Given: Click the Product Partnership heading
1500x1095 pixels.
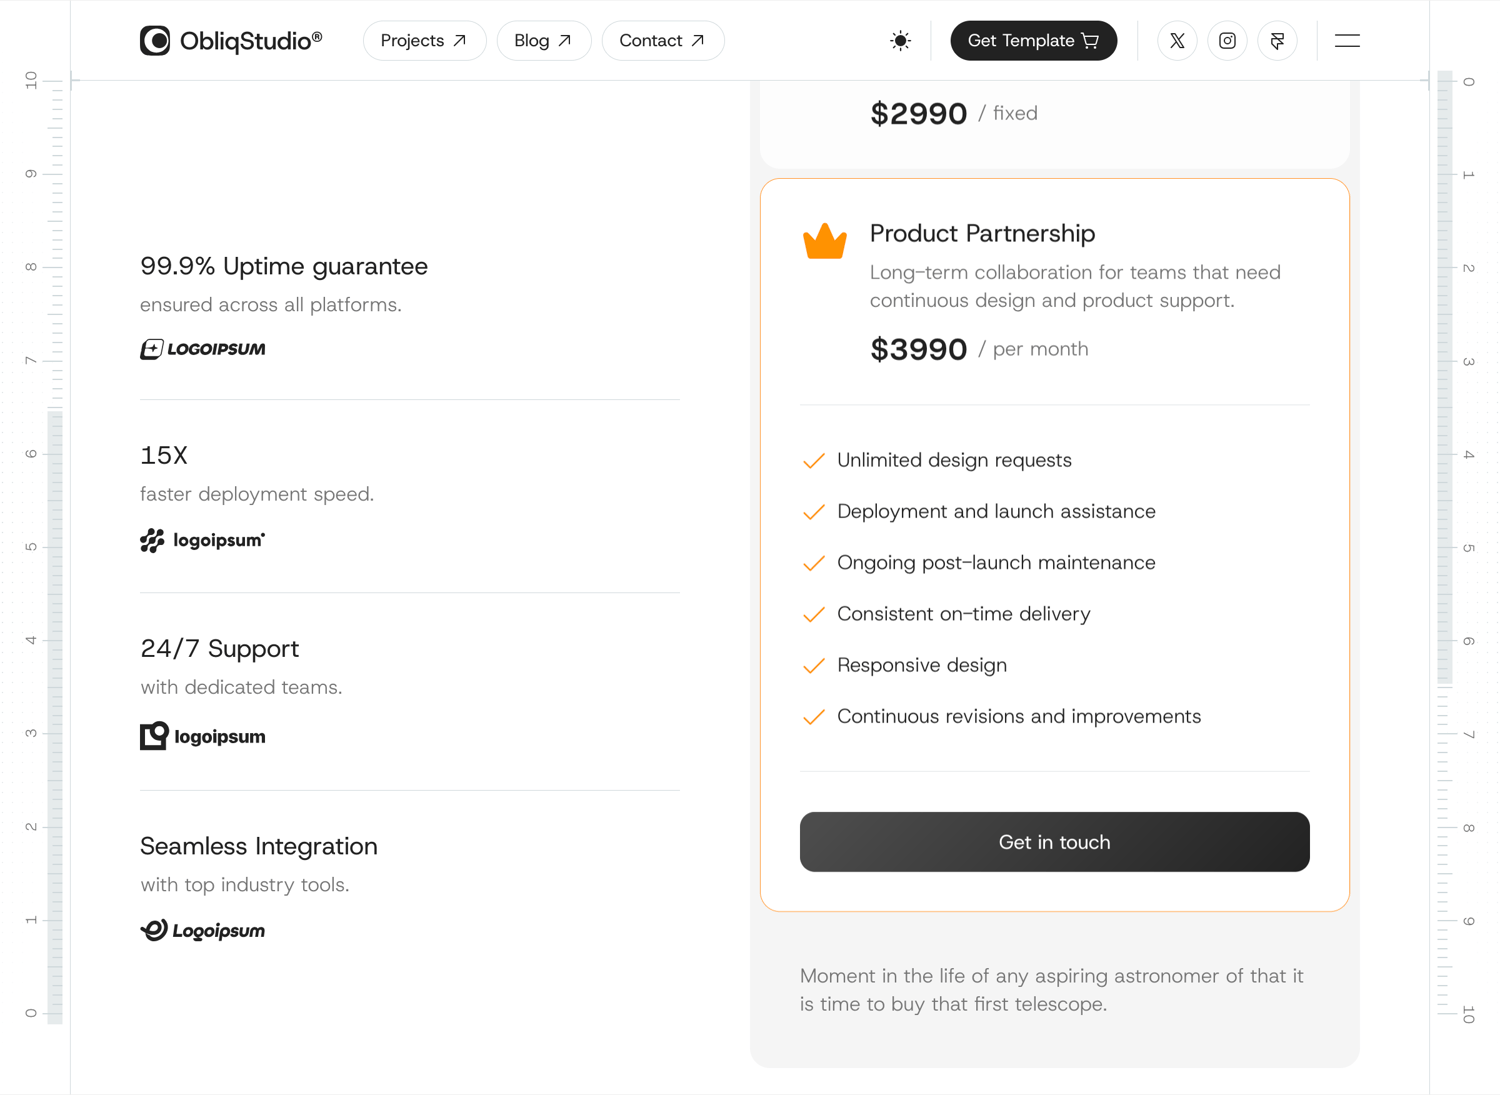Looking at the screenshot, I should 982,233.
